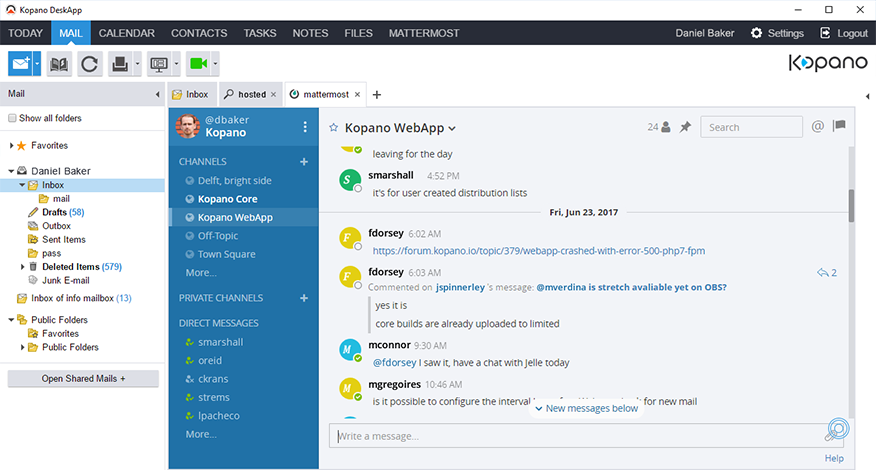The height and width of the screenshot is (470, 876).
Task: Open direct message with lpacheco
Action: (x=218, y=416)
